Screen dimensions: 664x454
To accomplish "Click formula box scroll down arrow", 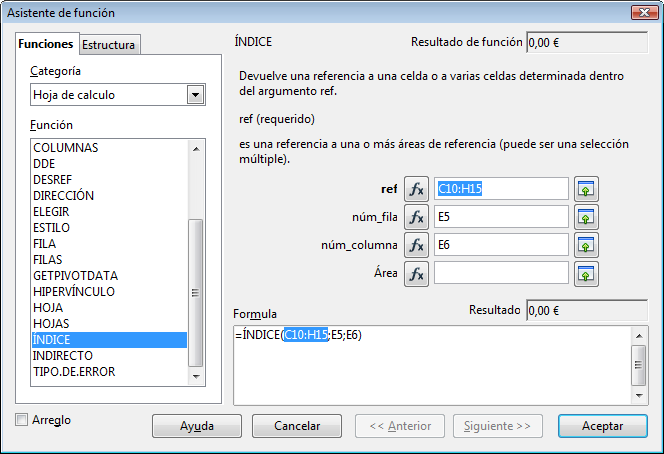I will tap(639, 396).
